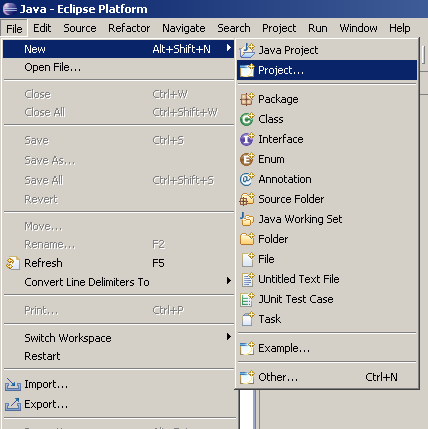Click the Source Folder icon
The height and width of the screenshot is (429, 428).
247,199
